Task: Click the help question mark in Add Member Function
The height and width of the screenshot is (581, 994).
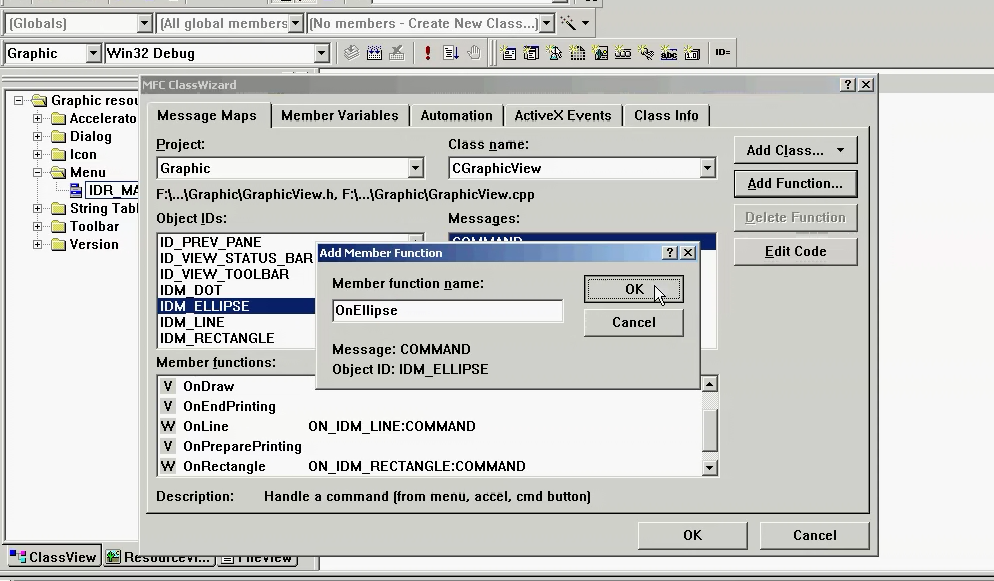Action: (670, 252)
